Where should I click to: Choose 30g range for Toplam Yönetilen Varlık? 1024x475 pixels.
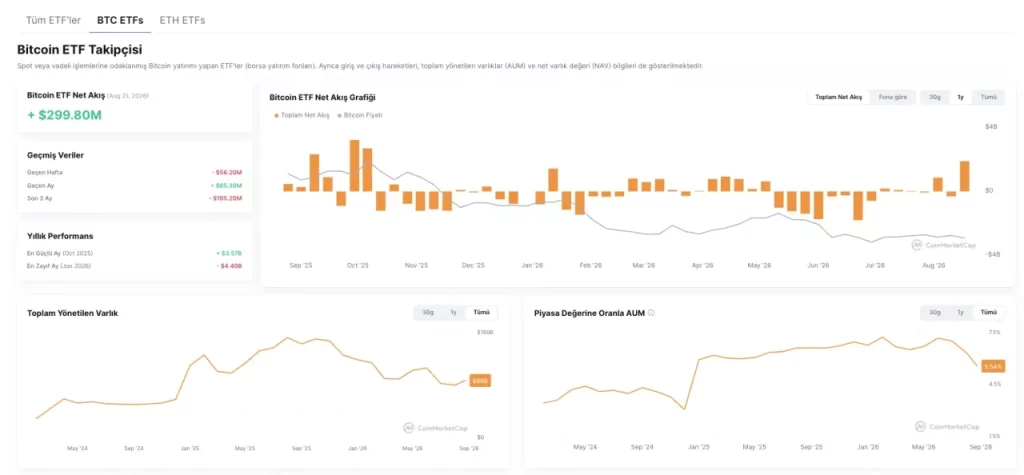point(428,312)
